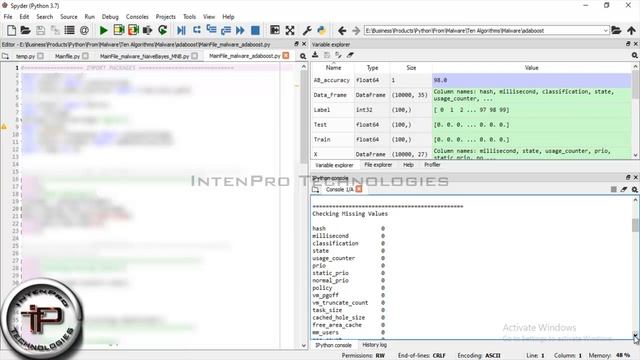Save data icon in Variable explorer
This screenshot has height=360, width=640.
pyautogui.click(x=327, y=55)
